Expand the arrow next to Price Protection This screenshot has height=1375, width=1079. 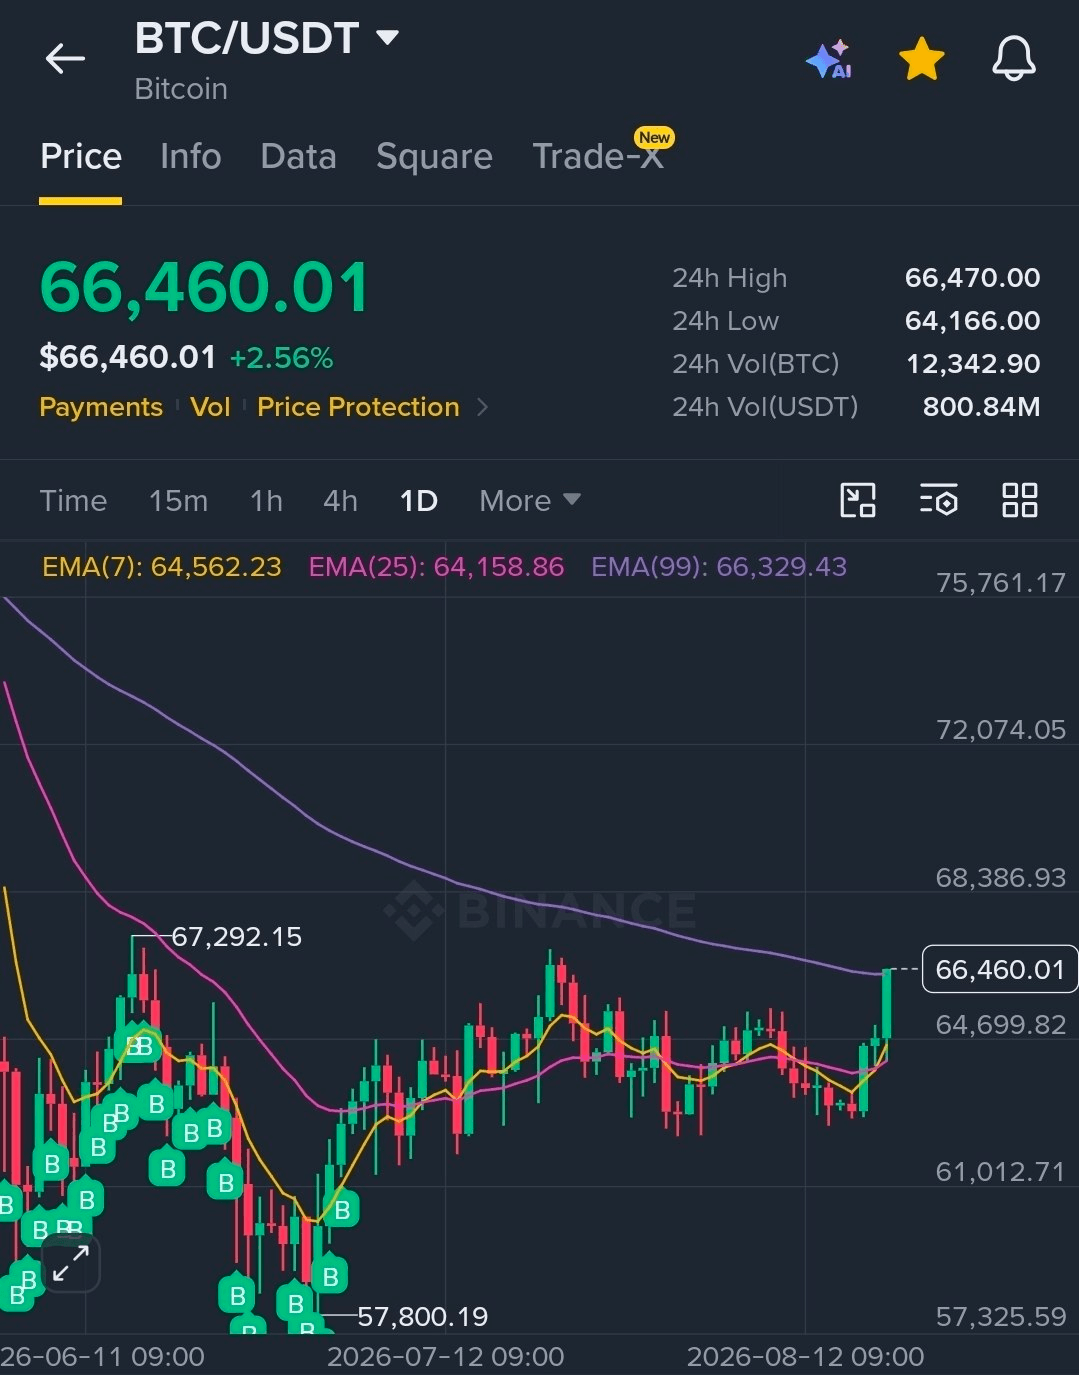483,407
